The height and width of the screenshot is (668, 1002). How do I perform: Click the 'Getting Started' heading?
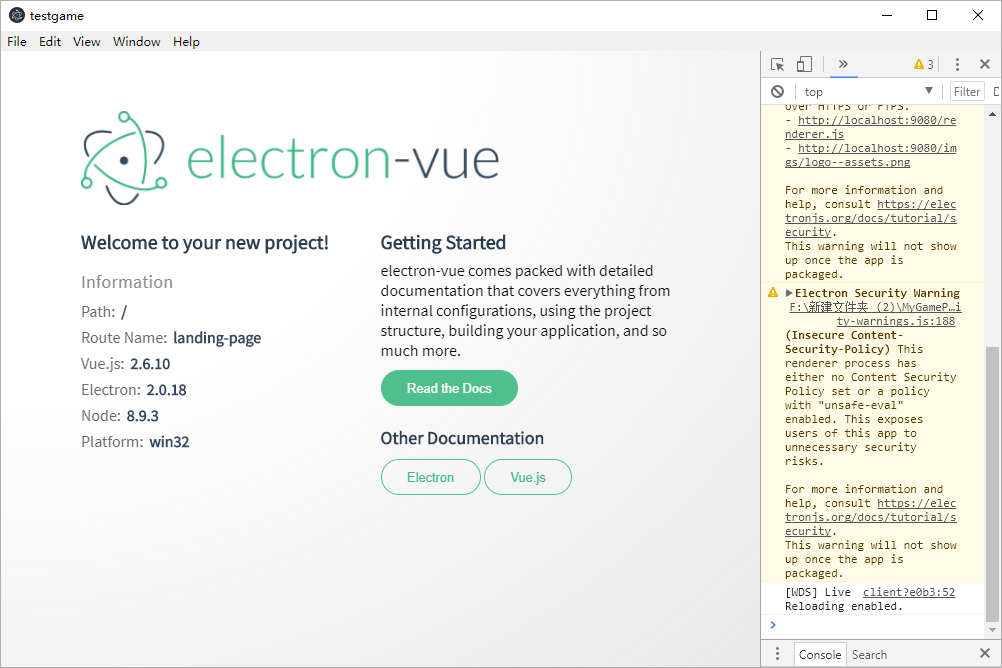tap(443, 243)
